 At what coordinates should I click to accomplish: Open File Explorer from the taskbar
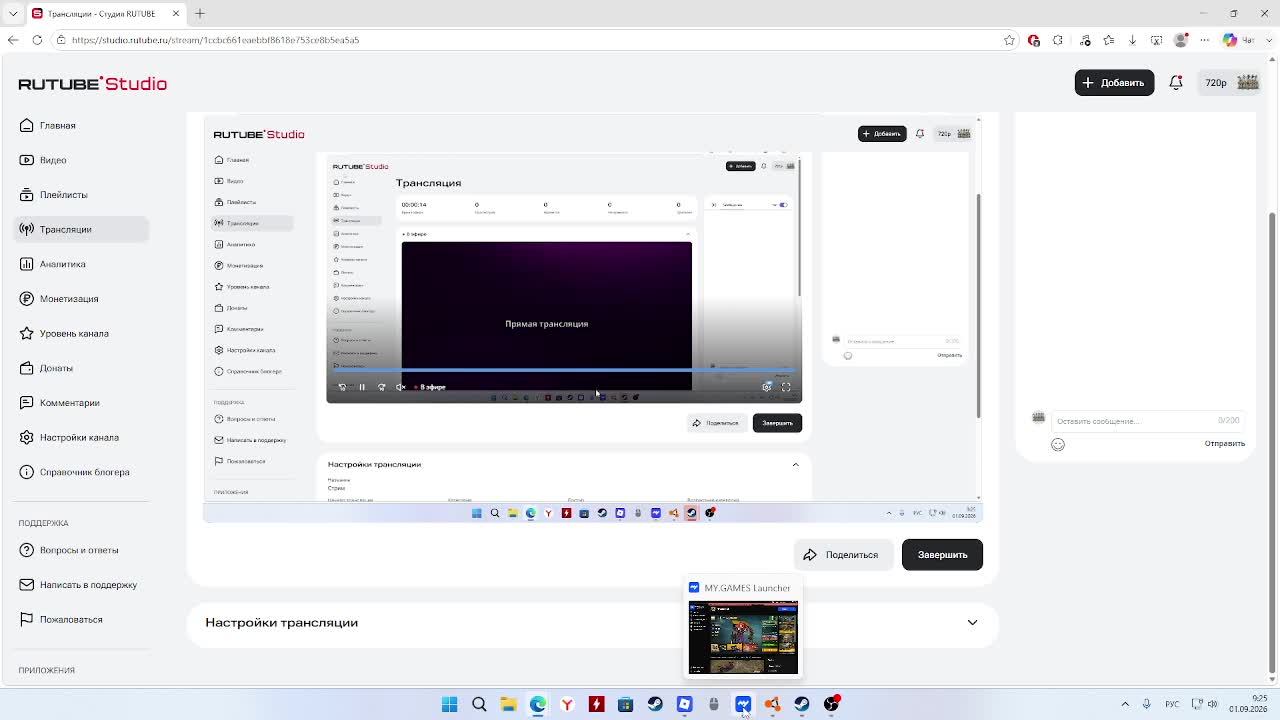click(x=508, y=704)
